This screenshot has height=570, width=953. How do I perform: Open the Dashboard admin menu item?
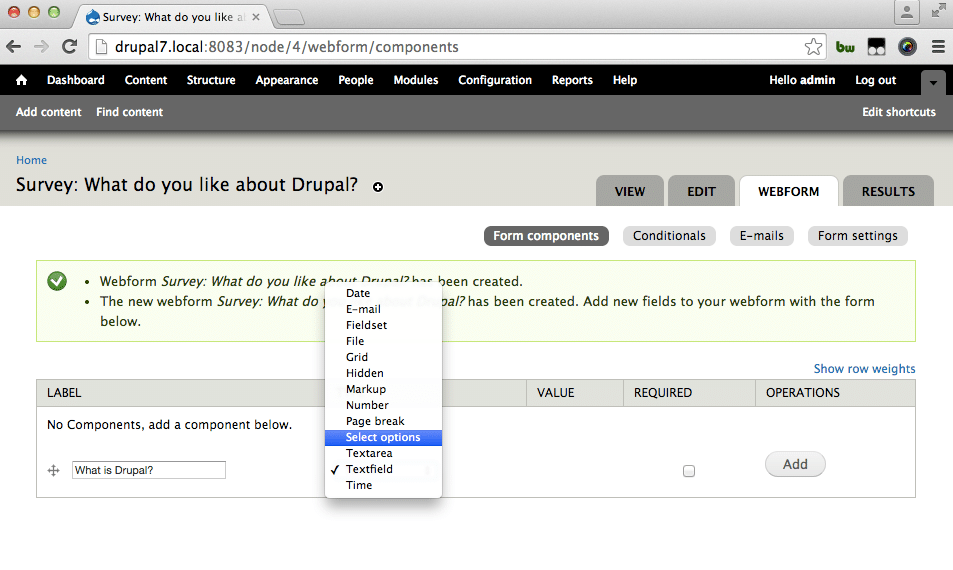[x=75, y=80]
